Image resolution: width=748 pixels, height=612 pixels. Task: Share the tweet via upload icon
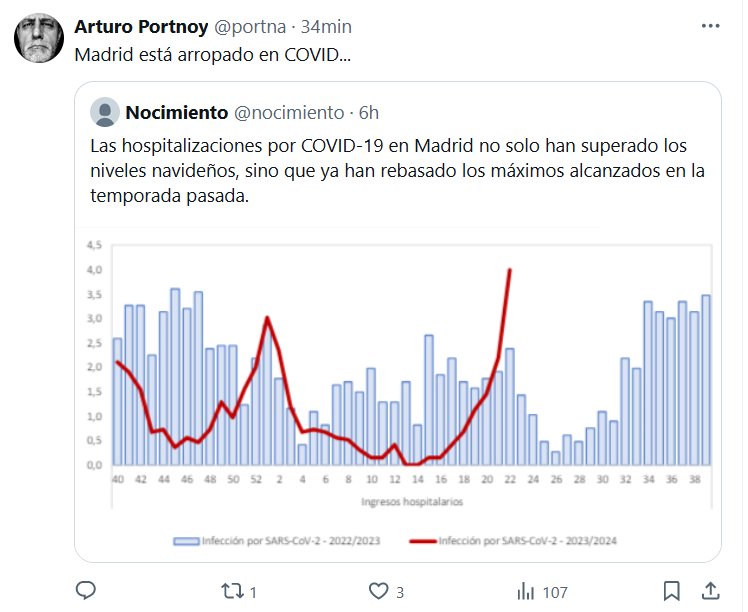coord(711,591)
